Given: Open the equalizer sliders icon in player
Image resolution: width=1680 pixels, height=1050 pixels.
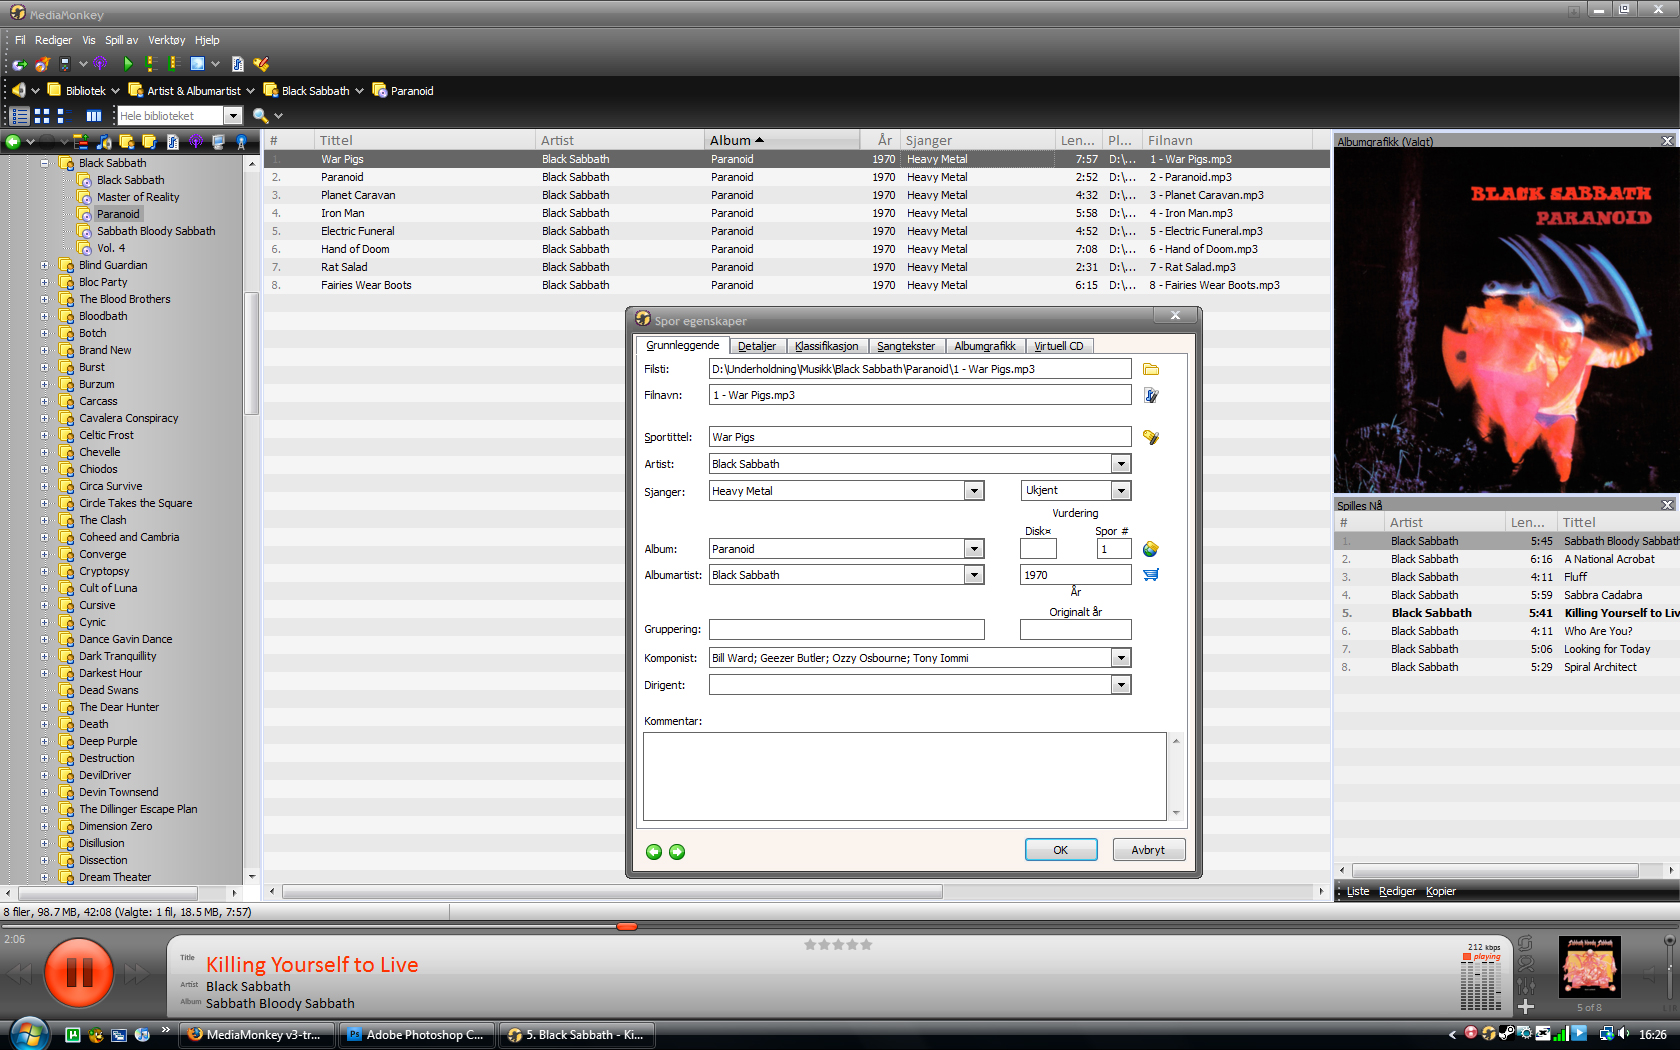Looking at the screenshot, I should tap(1526, 986).
